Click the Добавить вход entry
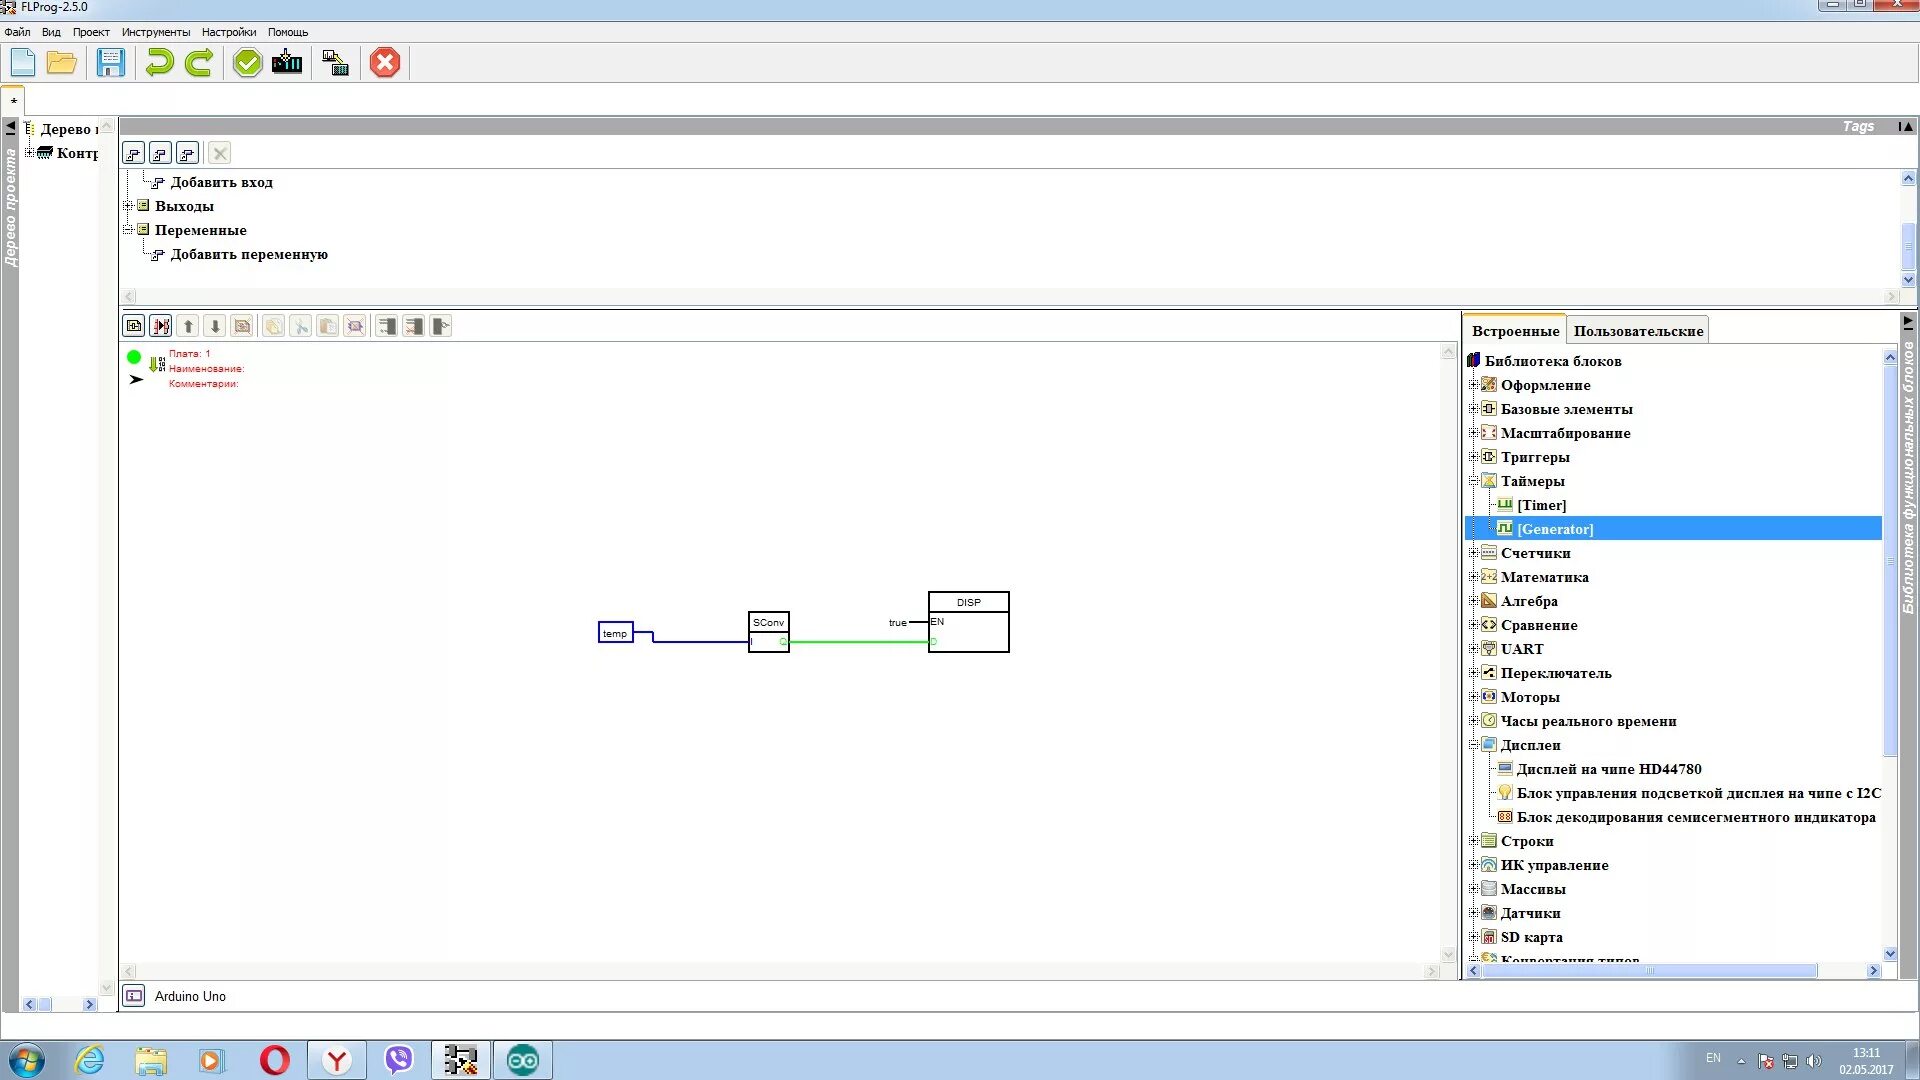Screen dimensions: 1920x1080 (221, 182)
